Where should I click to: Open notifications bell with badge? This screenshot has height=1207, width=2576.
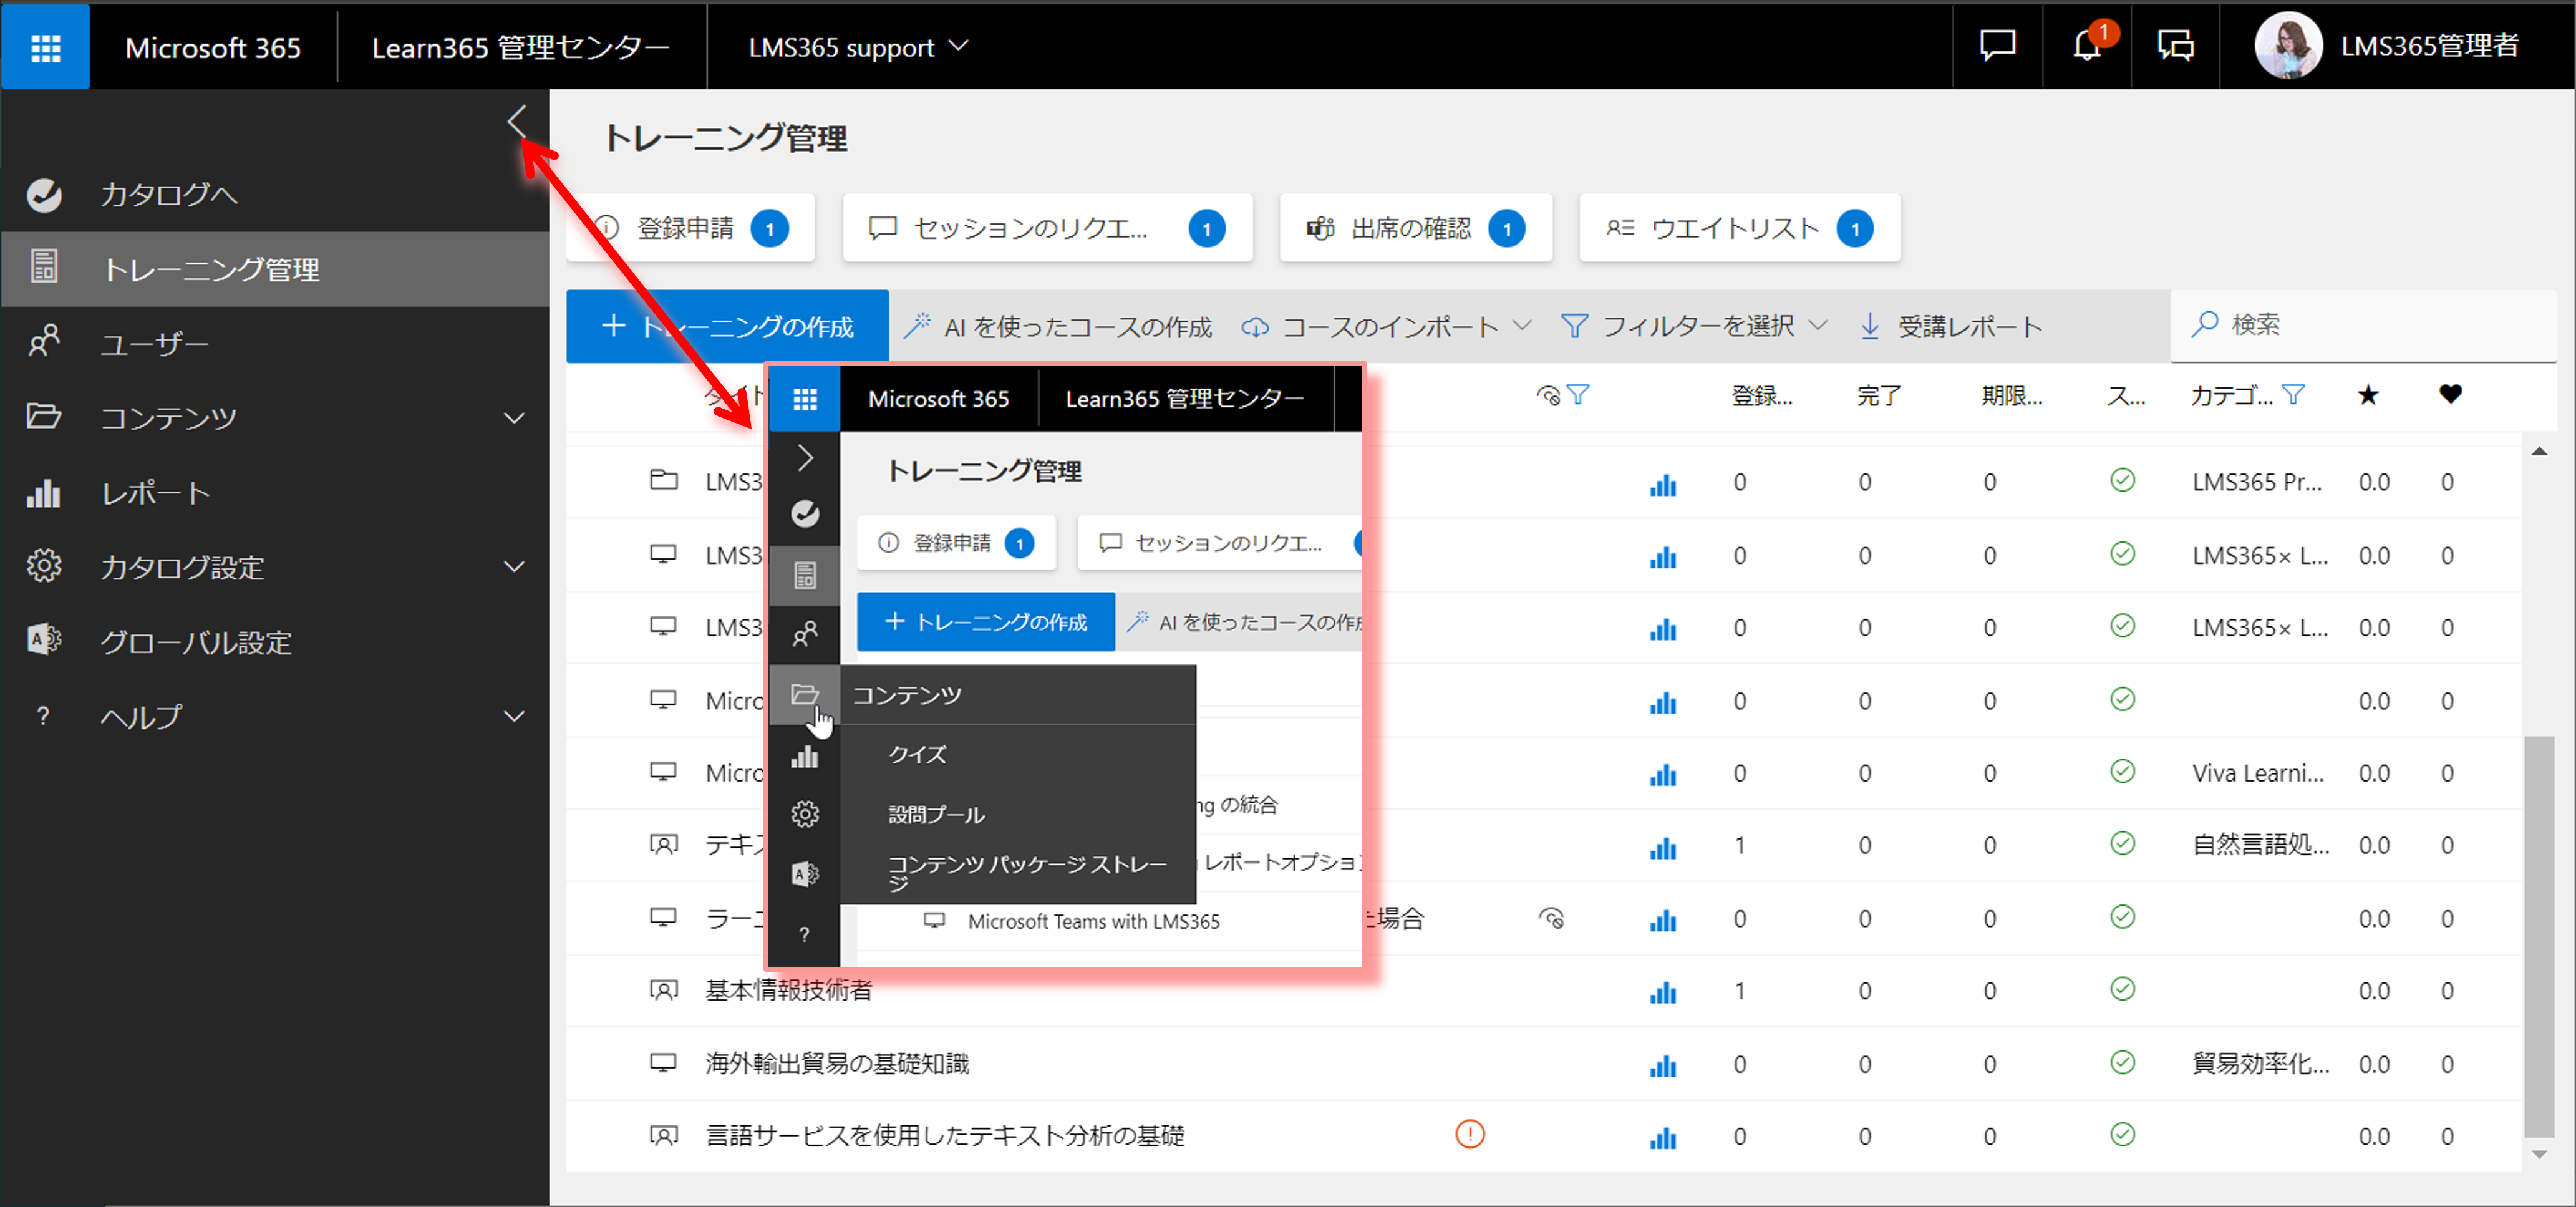[2087, 45]
